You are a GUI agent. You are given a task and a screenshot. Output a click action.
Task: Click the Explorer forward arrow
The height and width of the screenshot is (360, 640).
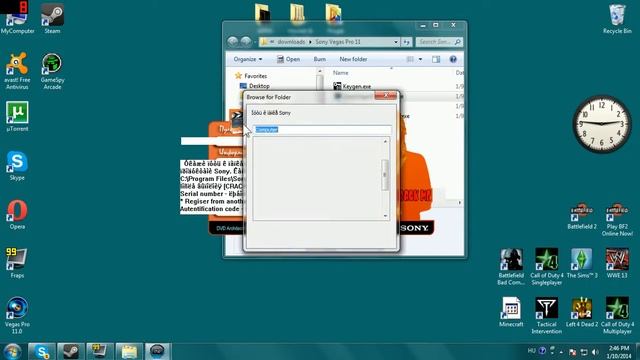(x=246, y=42)
